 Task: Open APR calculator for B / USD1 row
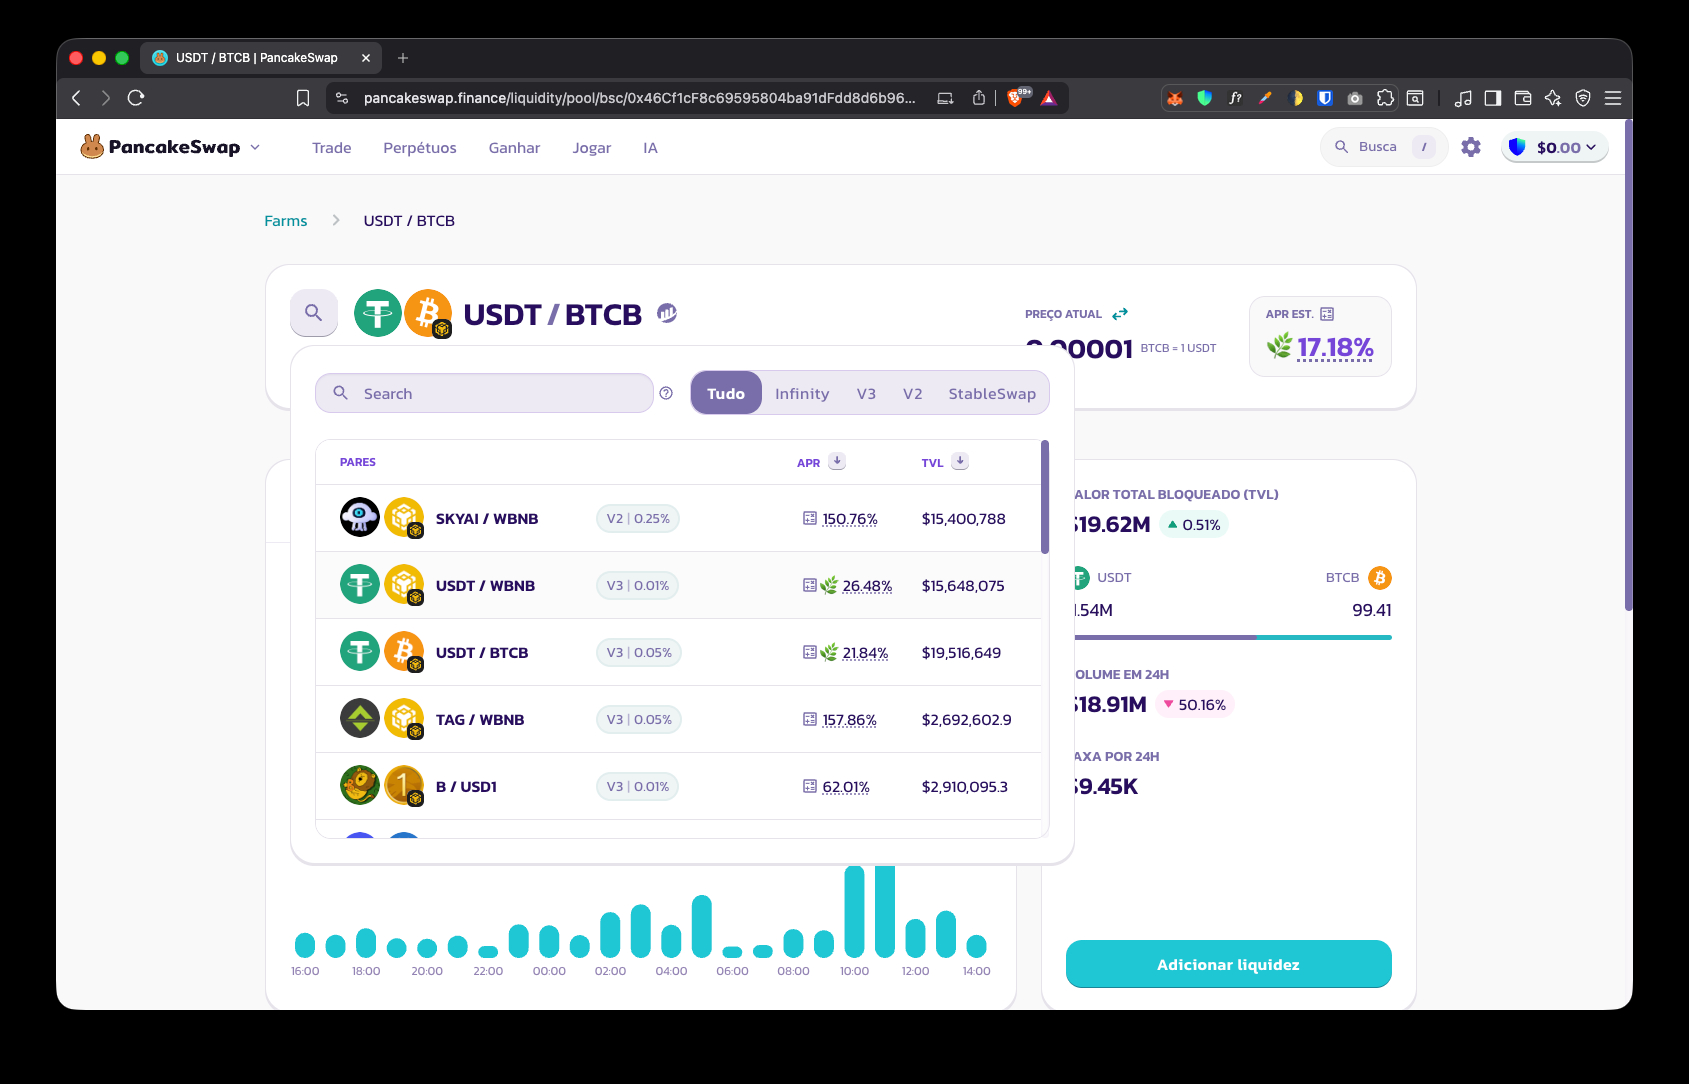pos(810,786)
